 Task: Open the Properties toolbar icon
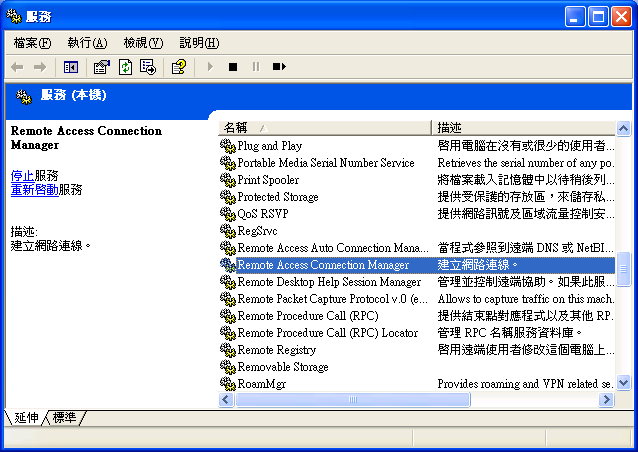click(x=102, y=67)
